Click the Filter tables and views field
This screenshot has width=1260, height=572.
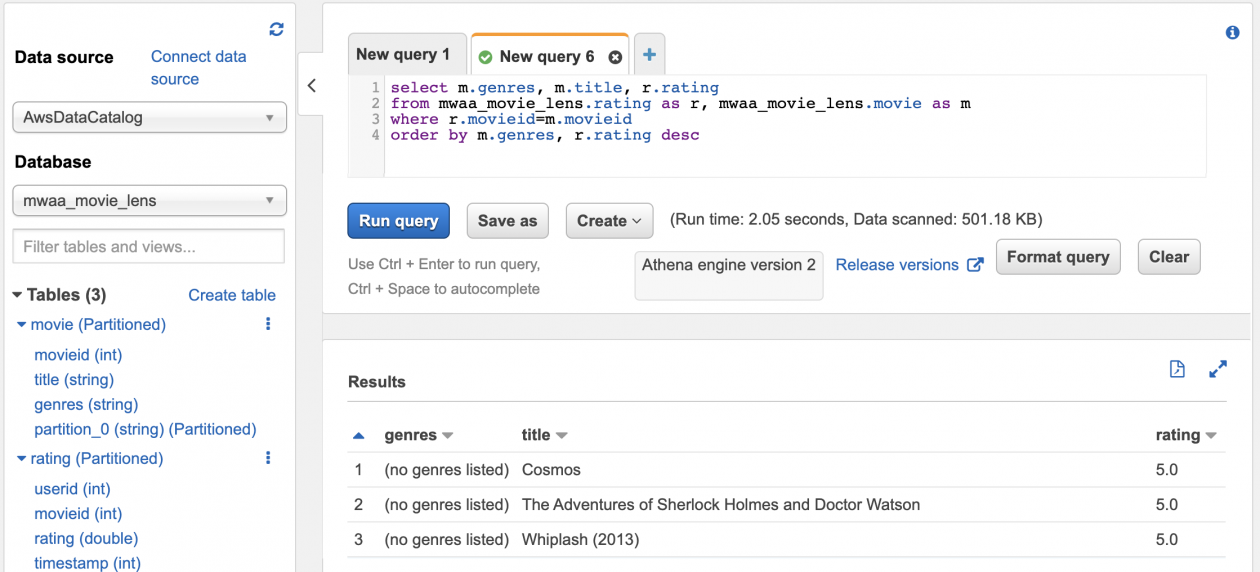(148, 247)
